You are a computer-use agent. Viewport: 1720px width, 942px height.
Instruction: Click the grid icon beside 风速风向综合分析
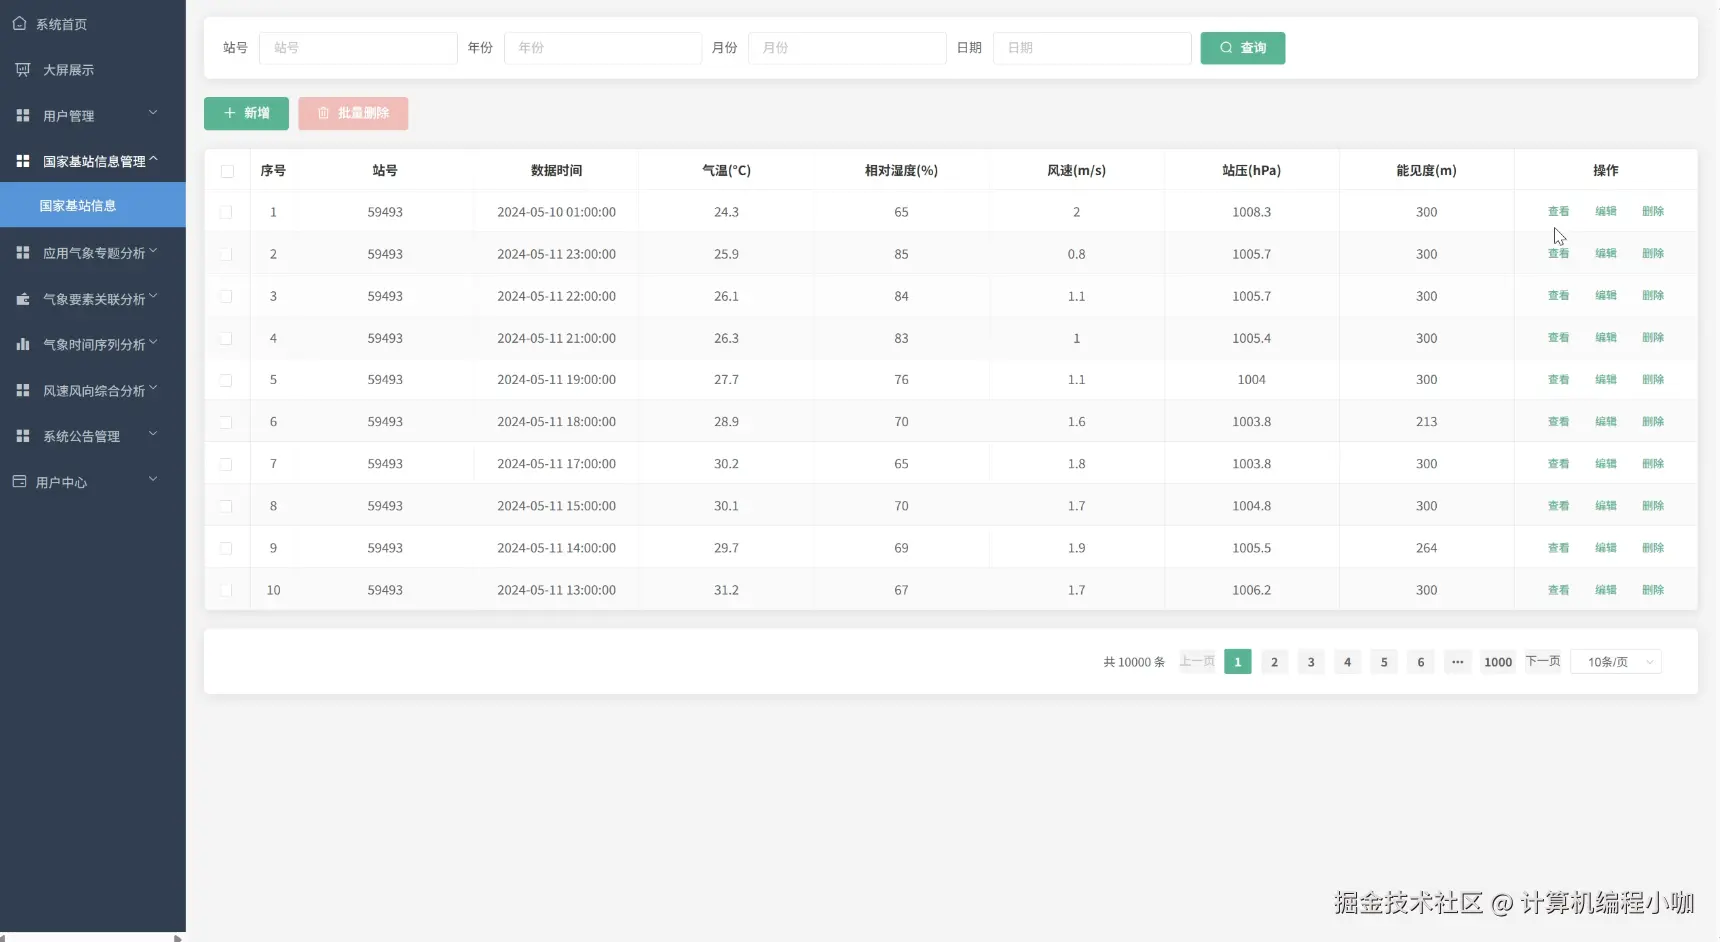coord(23,390)
